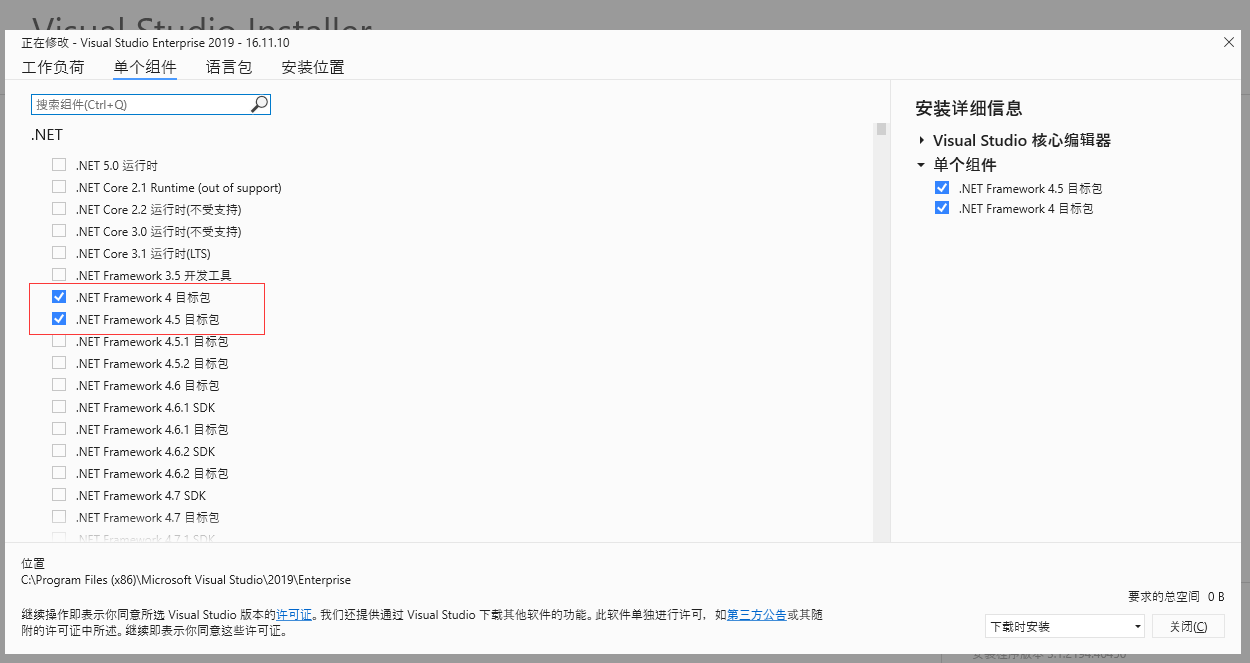Screen dimensions: 1250x663
Task: Click the component list scrollbar thumb
Action: point(881,129)
